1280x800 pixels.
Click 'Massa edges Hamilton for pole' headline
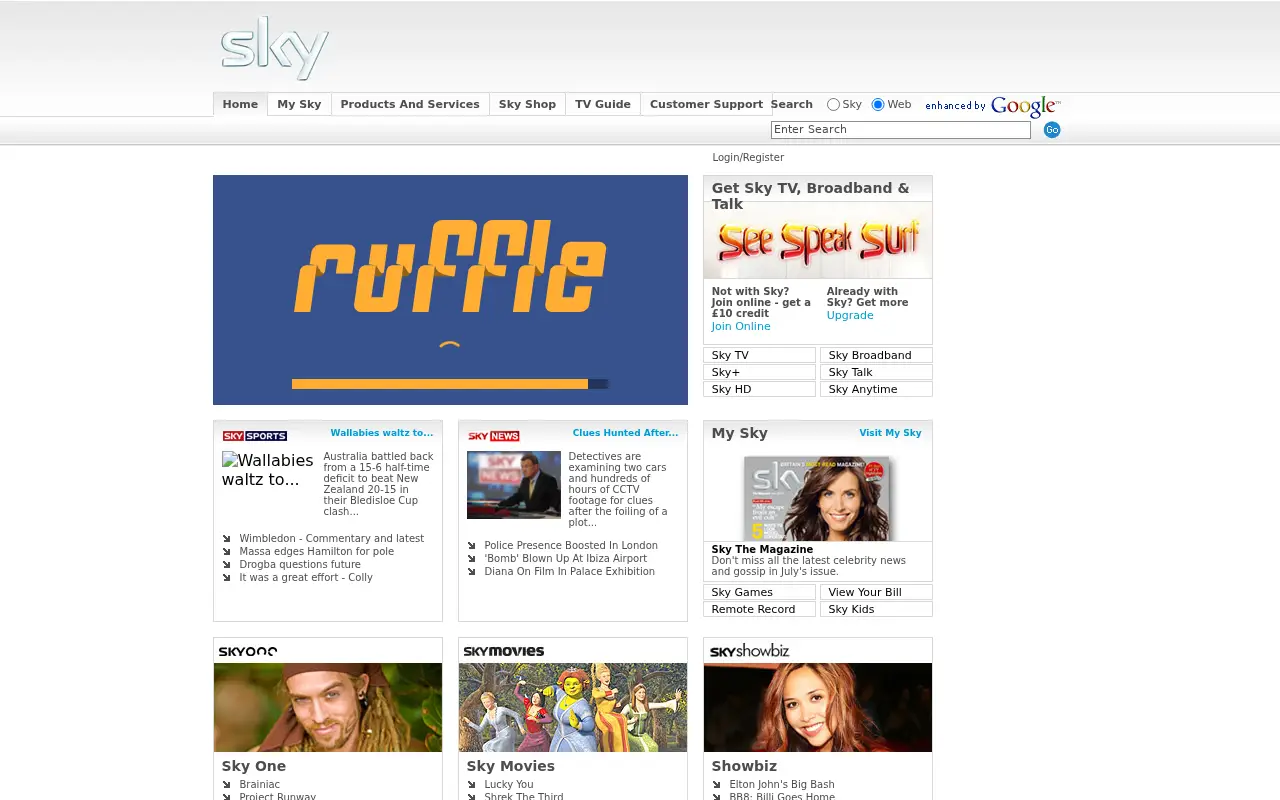pos(317,552)
